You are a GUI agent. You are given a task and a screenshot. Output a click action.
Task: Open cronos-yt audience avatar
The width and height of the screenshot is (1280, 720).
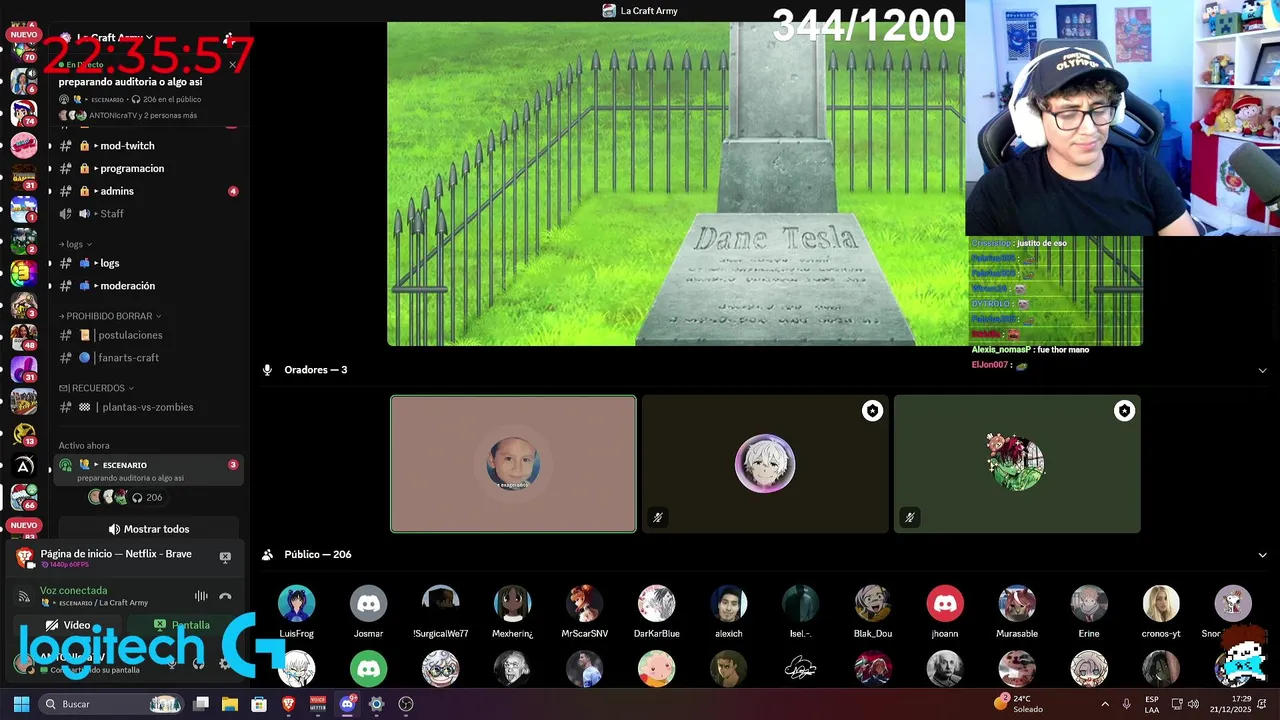tap(1160, 603)
